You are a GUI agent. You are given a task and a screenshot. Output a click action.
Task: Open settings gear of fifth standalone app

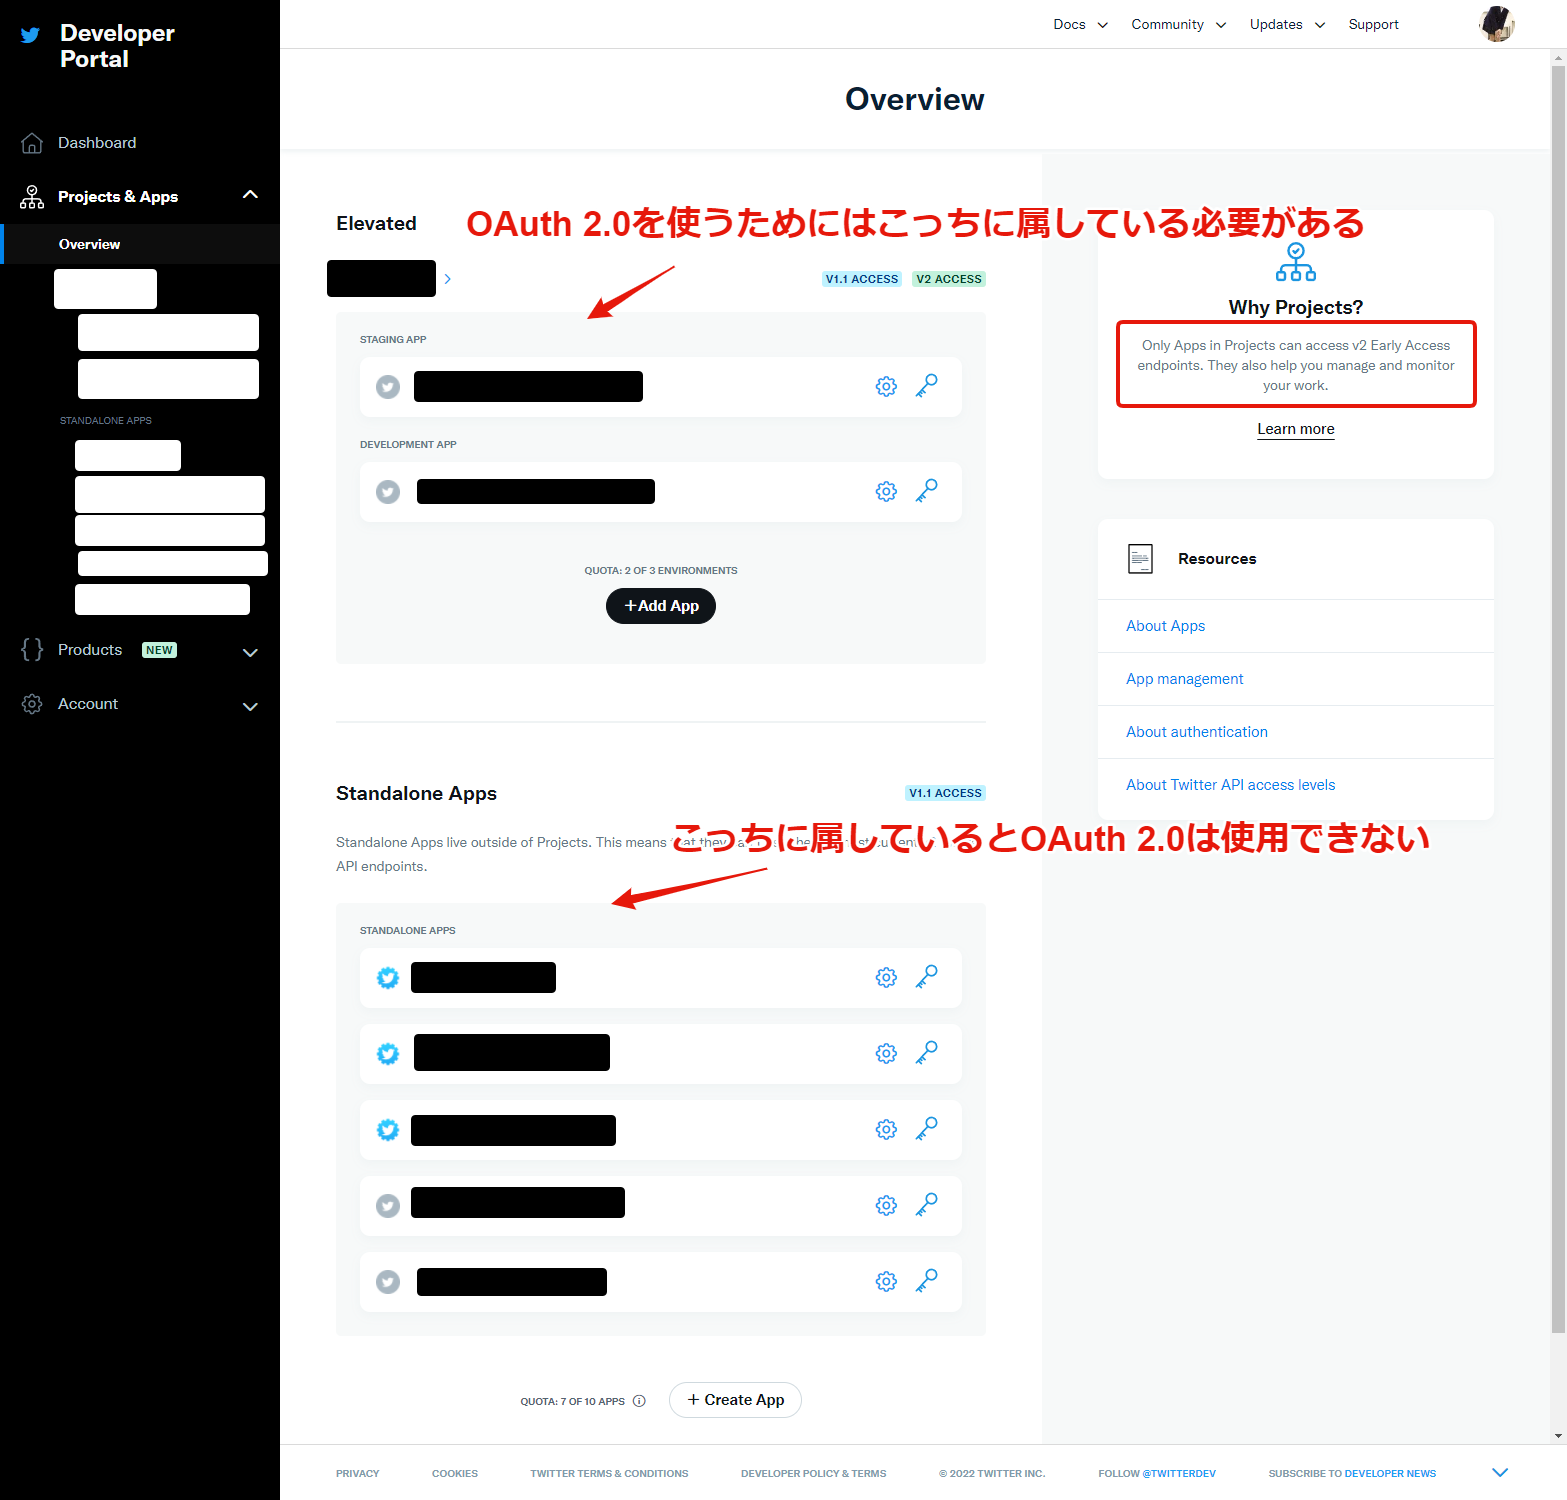click(x=886, y=1281)
